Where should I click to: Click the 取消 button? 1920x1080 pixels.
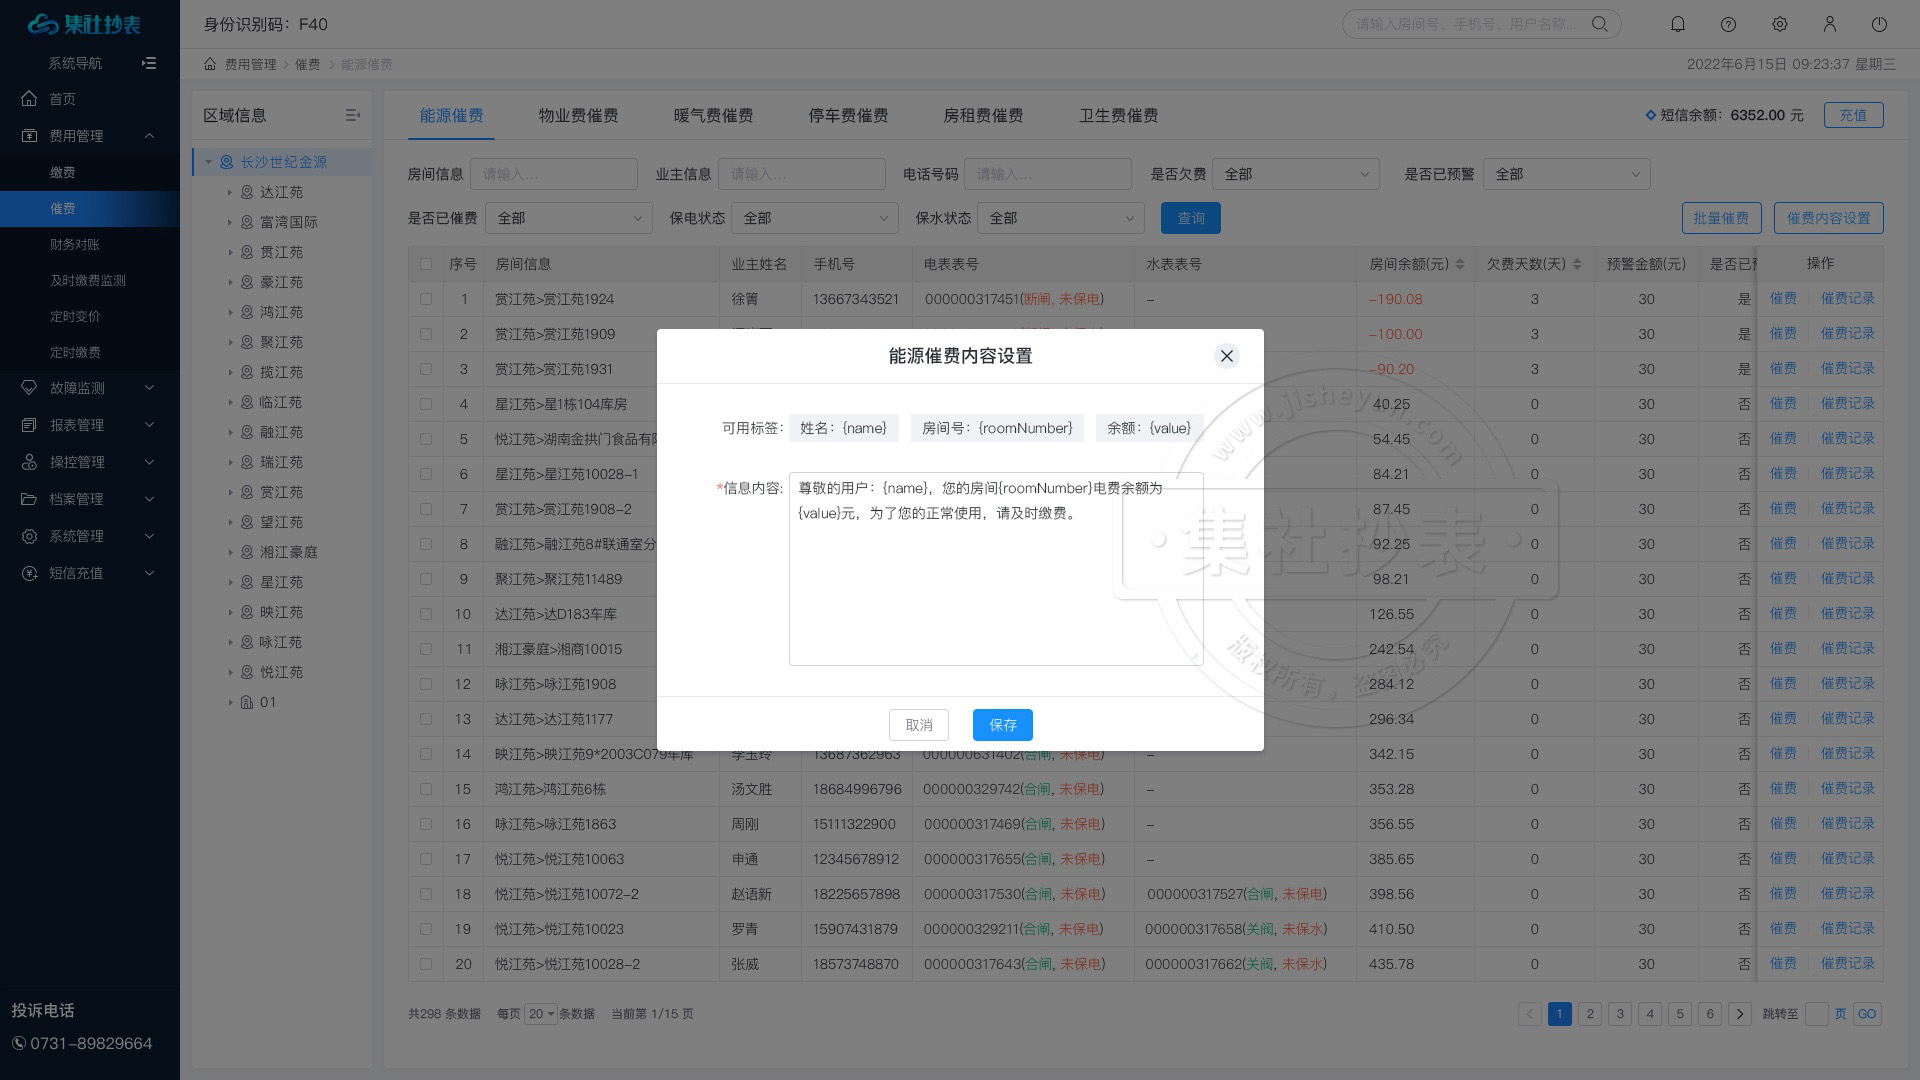(918, 725)
